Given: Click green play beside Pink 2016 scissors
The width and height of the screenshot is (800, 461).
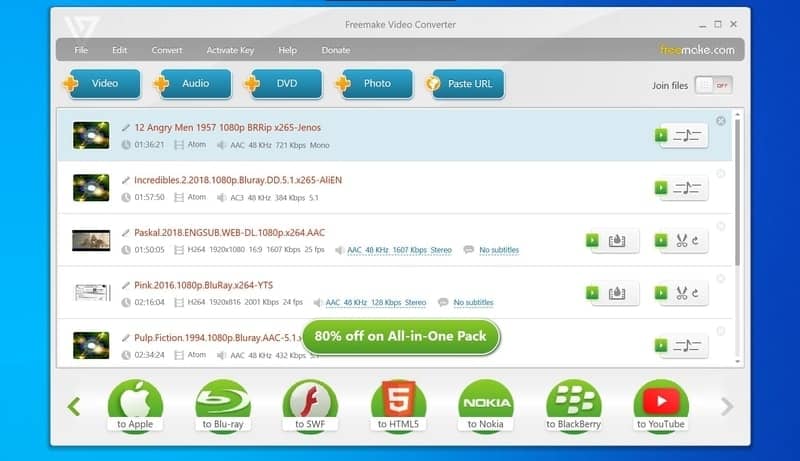Looking at the screenshot, I should pyautogui.click(x=661, y=293).
